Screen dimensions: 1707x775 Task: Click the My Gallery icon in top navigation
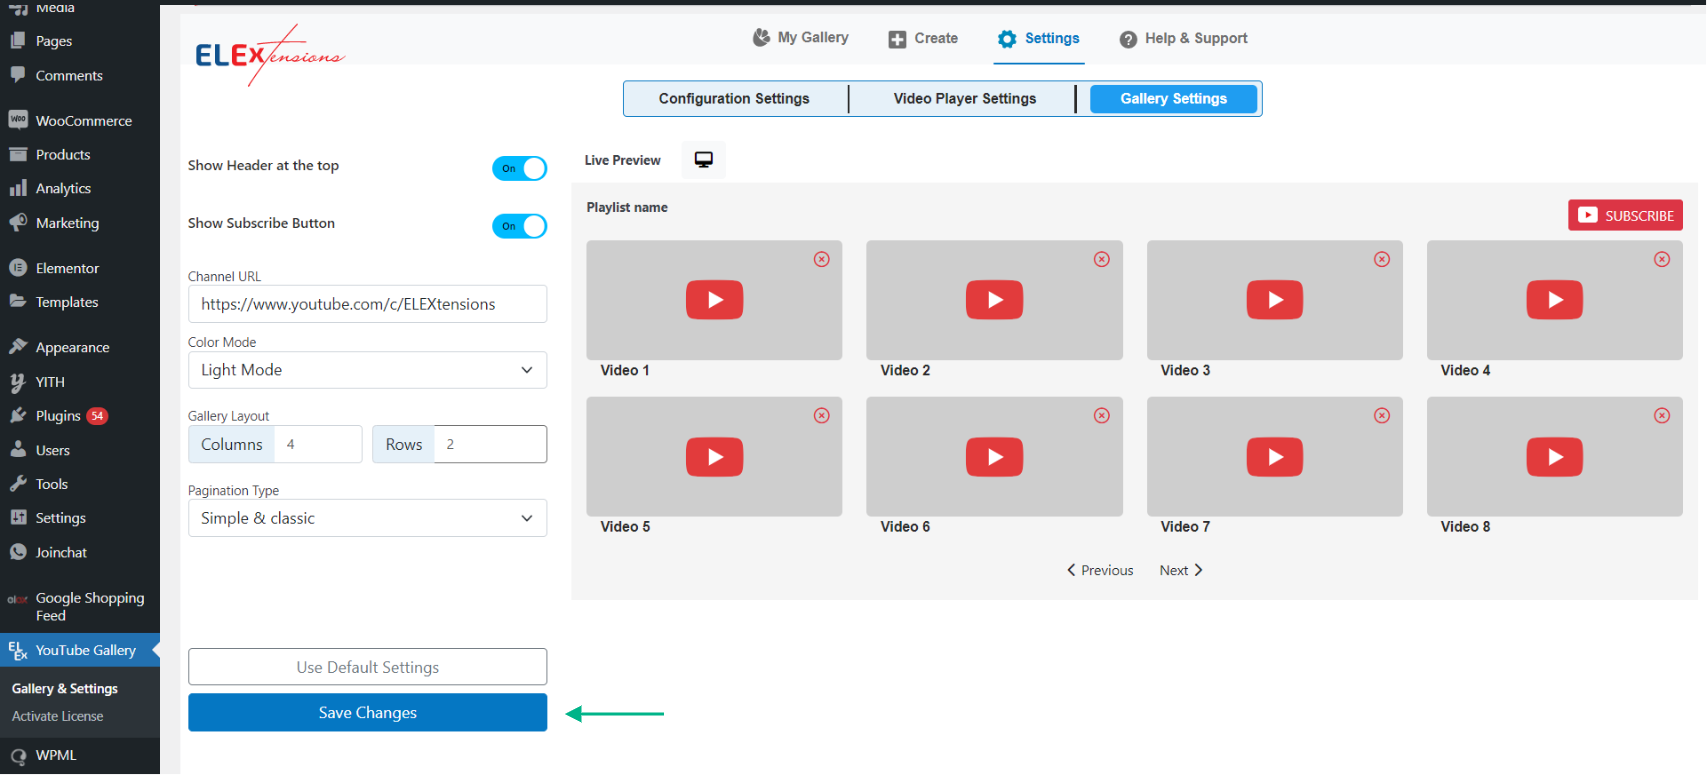pyautogui.click(x=761, y=38)
